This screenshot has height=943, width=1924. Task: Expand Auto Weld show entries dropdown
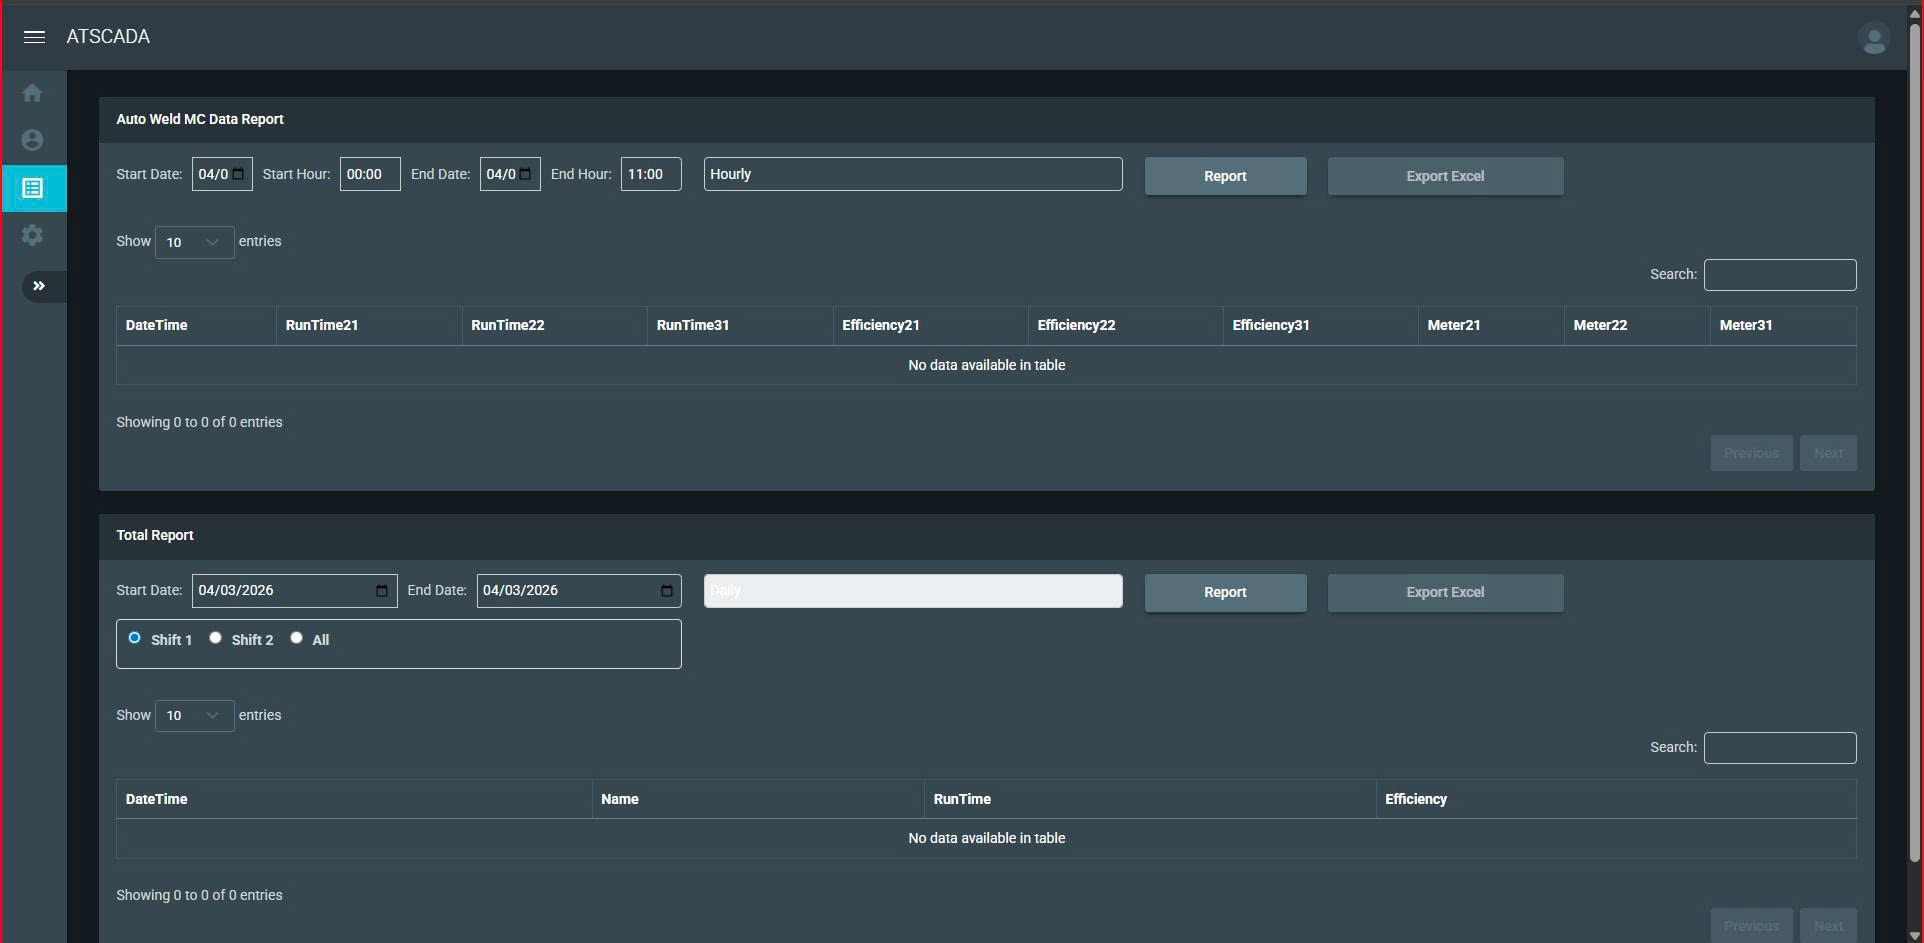[x=194, y=242]
